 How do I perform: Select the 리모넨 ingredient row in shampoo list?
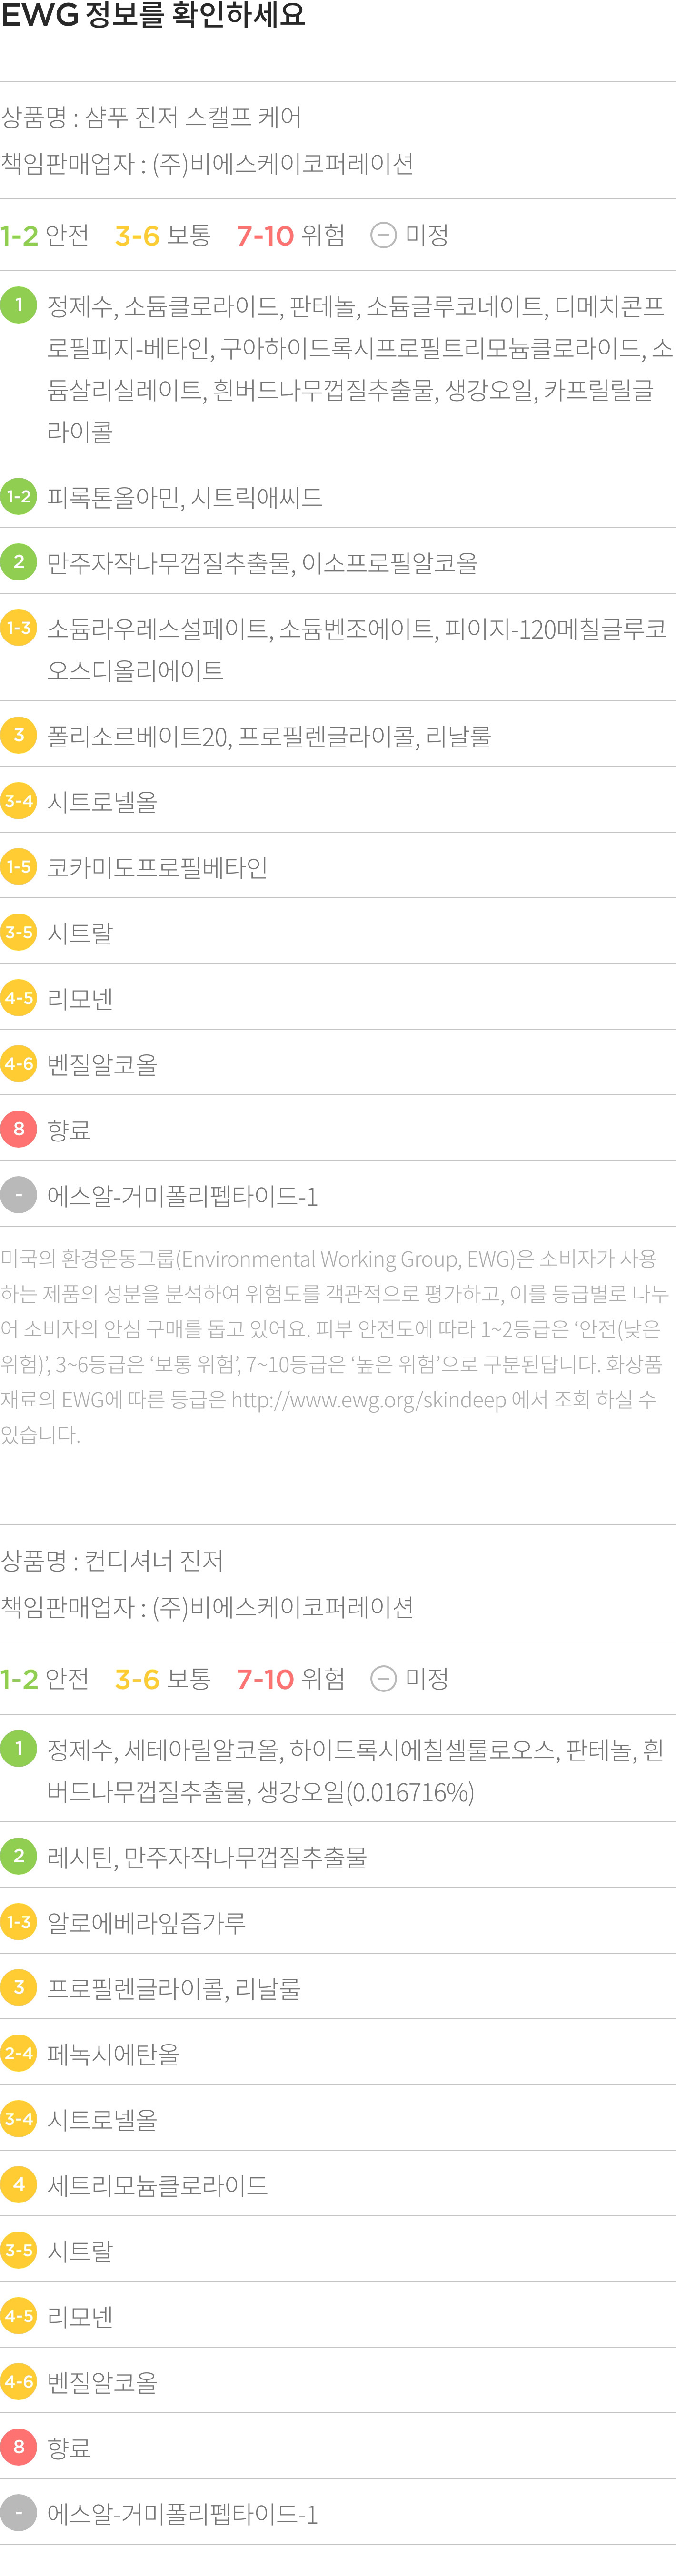coord(338,997)
